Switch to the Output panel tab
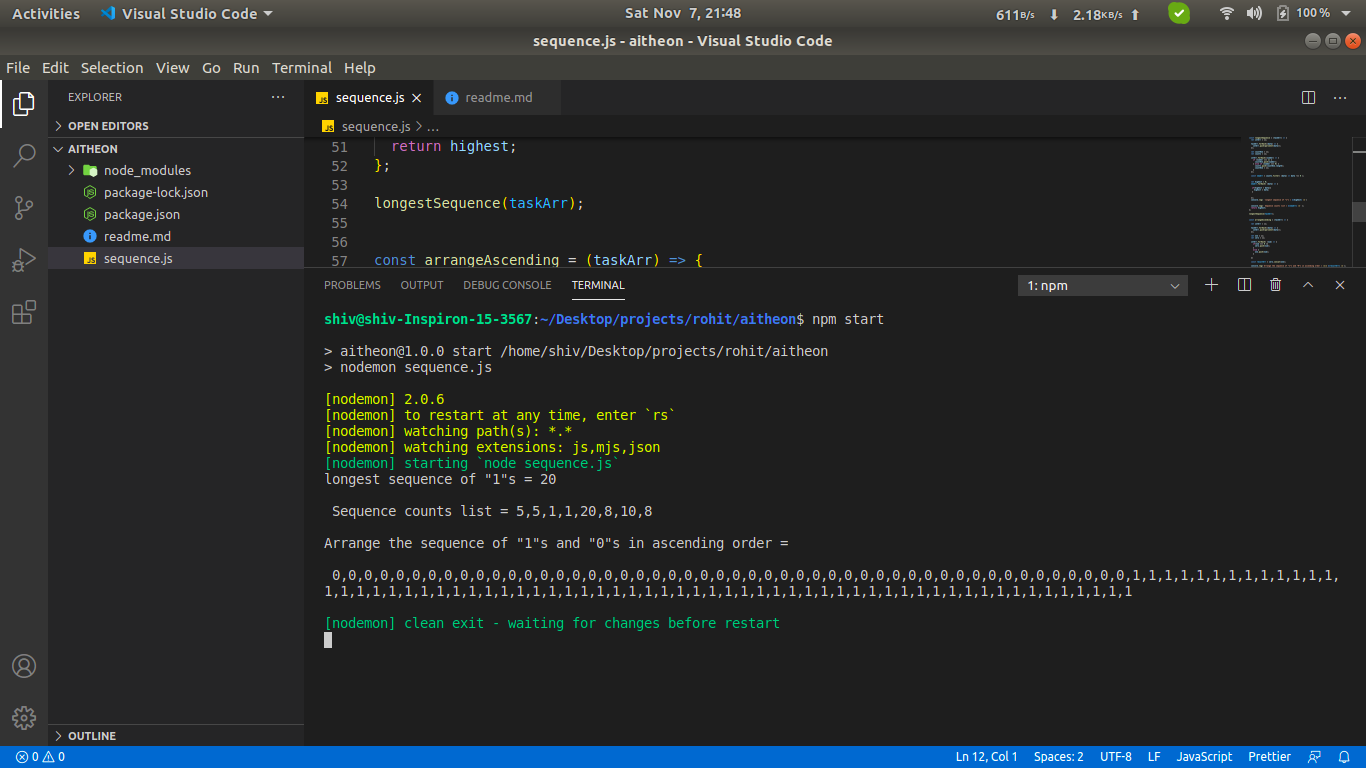Image resolution: width=1366 pixels, height=768 pixels. [422, 285]
